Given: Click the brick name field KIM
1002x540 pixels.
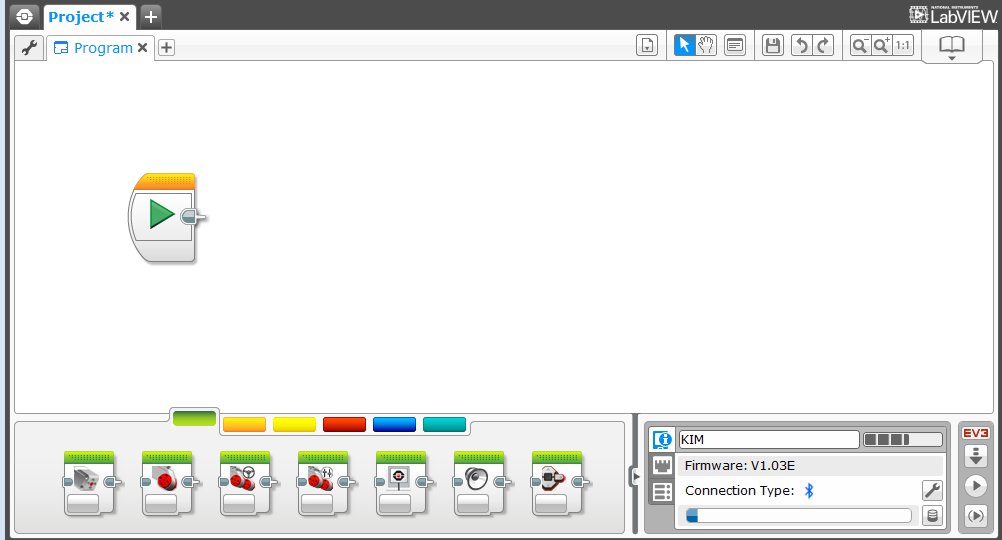Looking at the screenshot, I should tap(767, 439).
